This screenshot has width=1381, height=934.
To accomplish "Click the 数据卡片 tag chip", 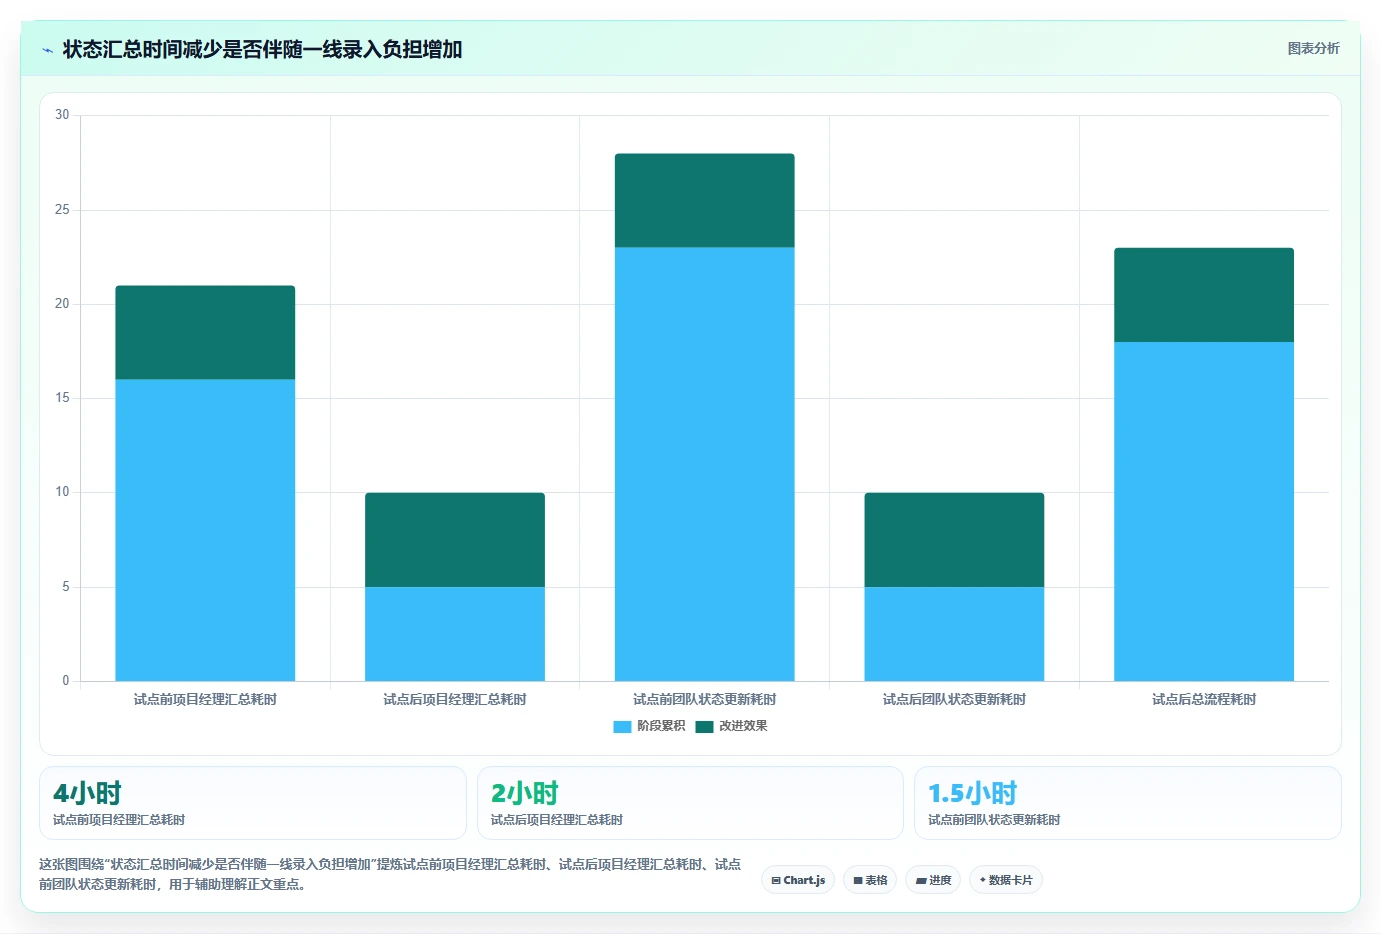I will pyautogui.click(x=1006, y=880).
